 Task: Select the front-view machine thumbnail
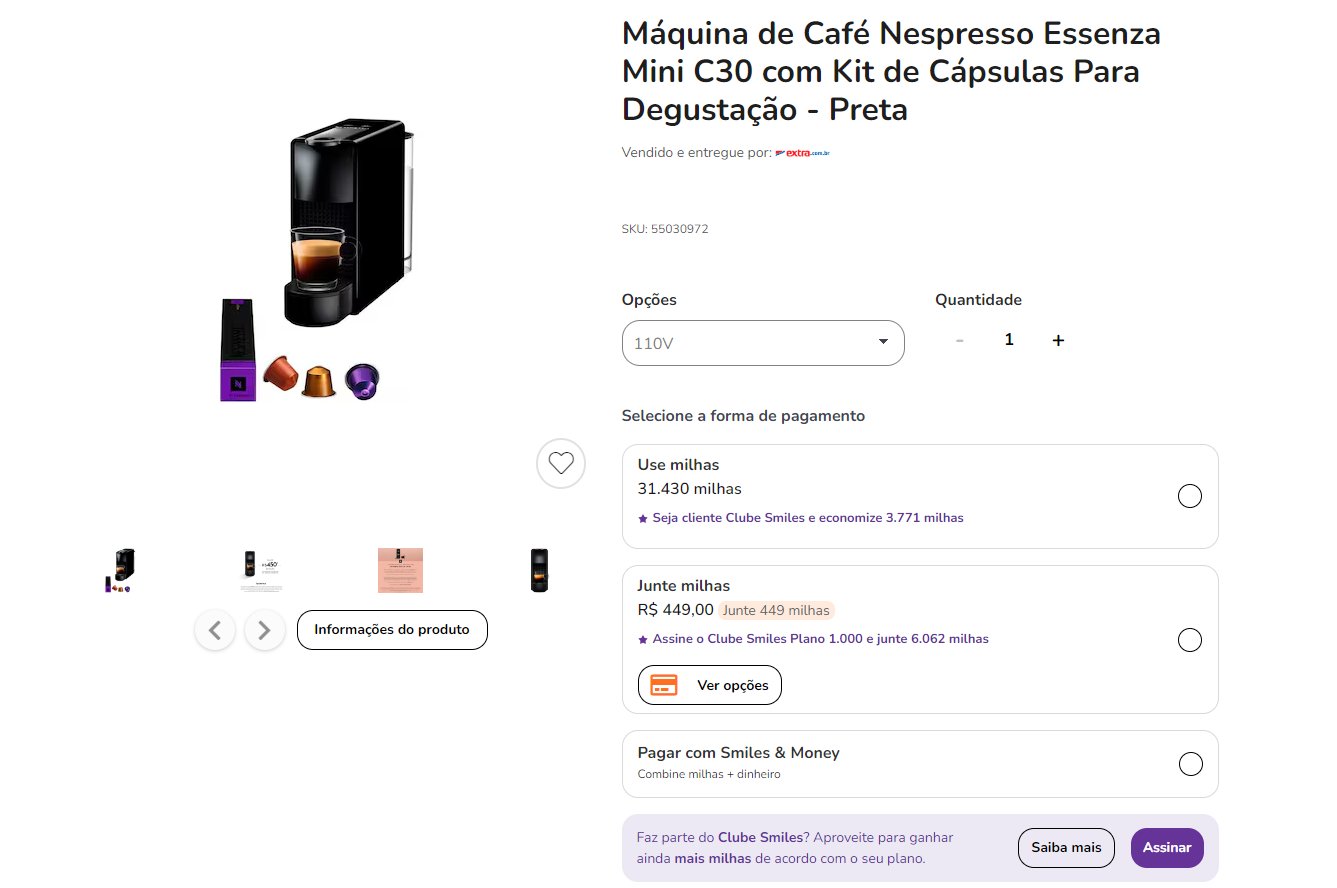click(540, 570)
